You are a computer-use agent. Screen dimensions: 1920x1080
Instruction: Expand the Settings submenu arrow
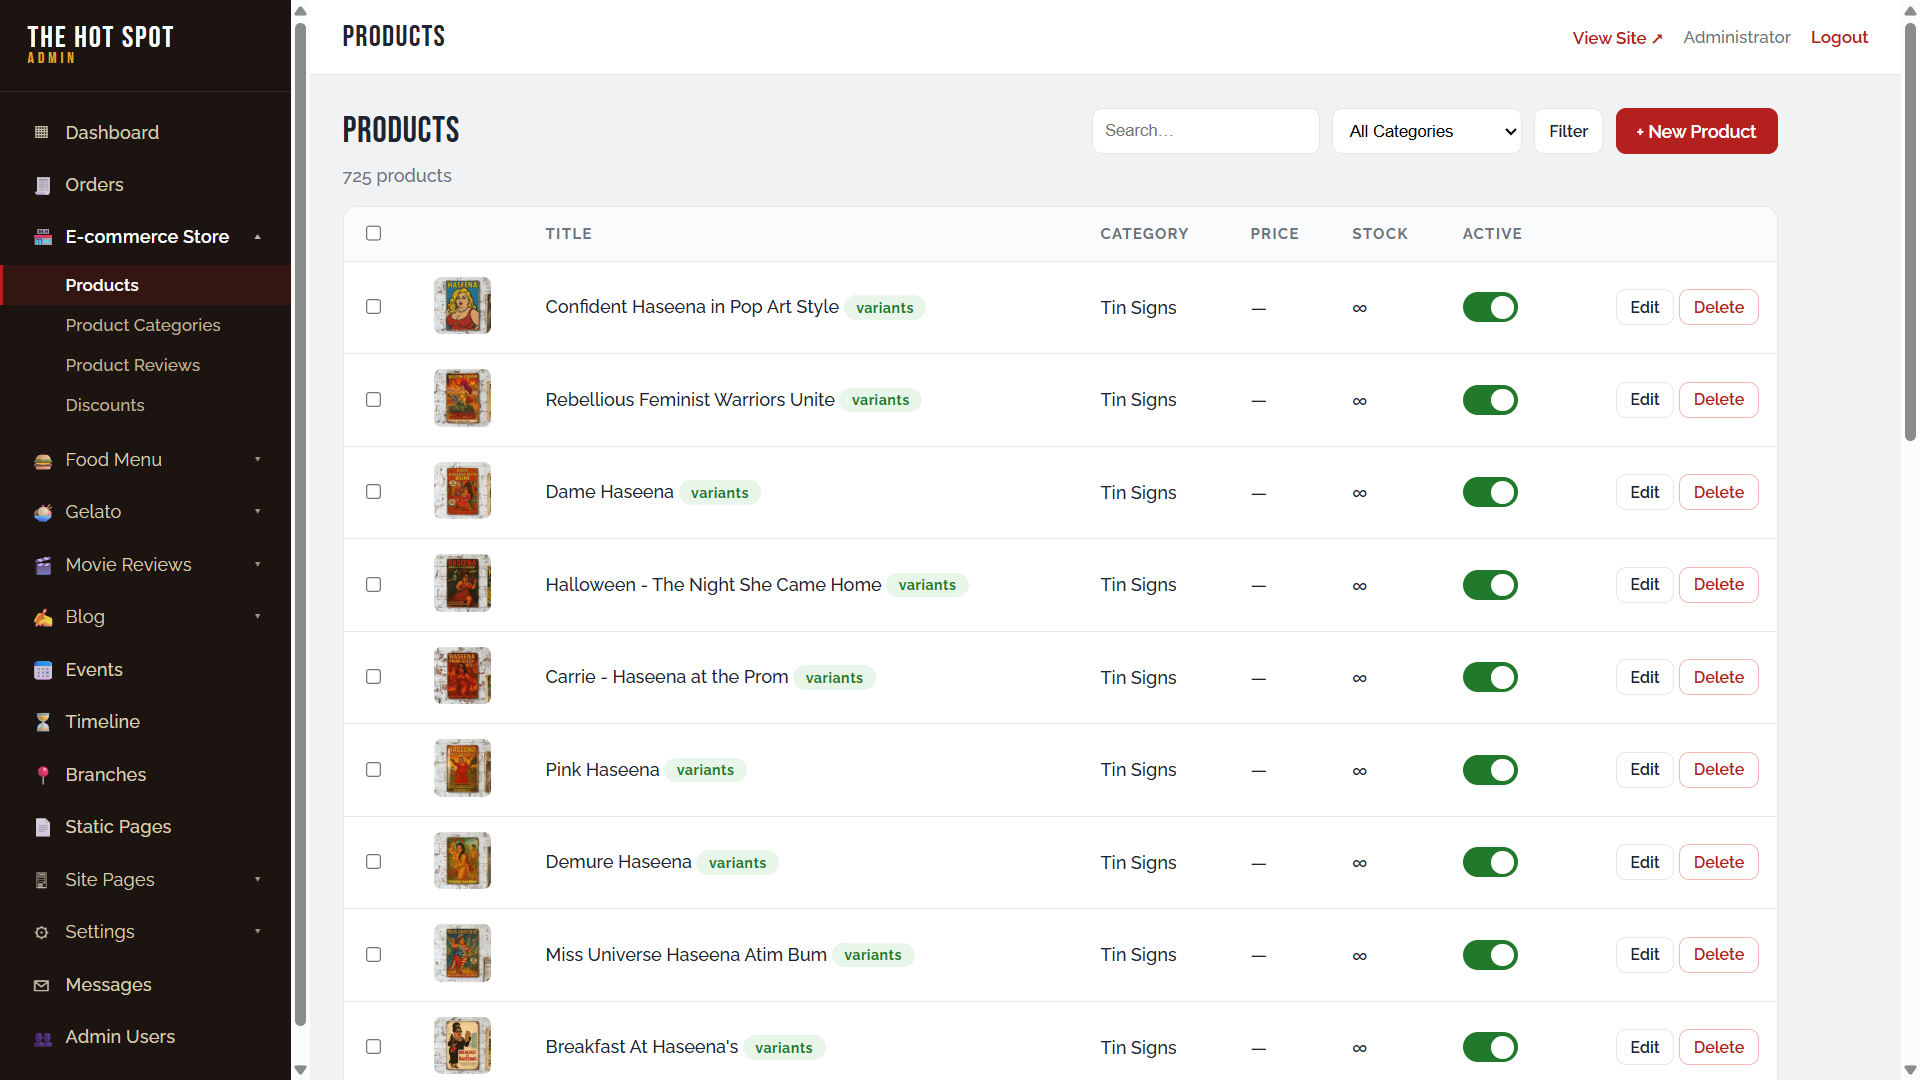[x=258, y=932]
